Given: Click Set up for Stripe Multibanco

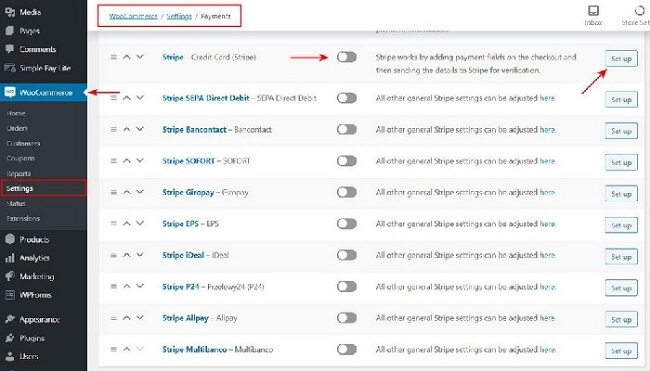Looking at the screenshot, I should [621, 351].
